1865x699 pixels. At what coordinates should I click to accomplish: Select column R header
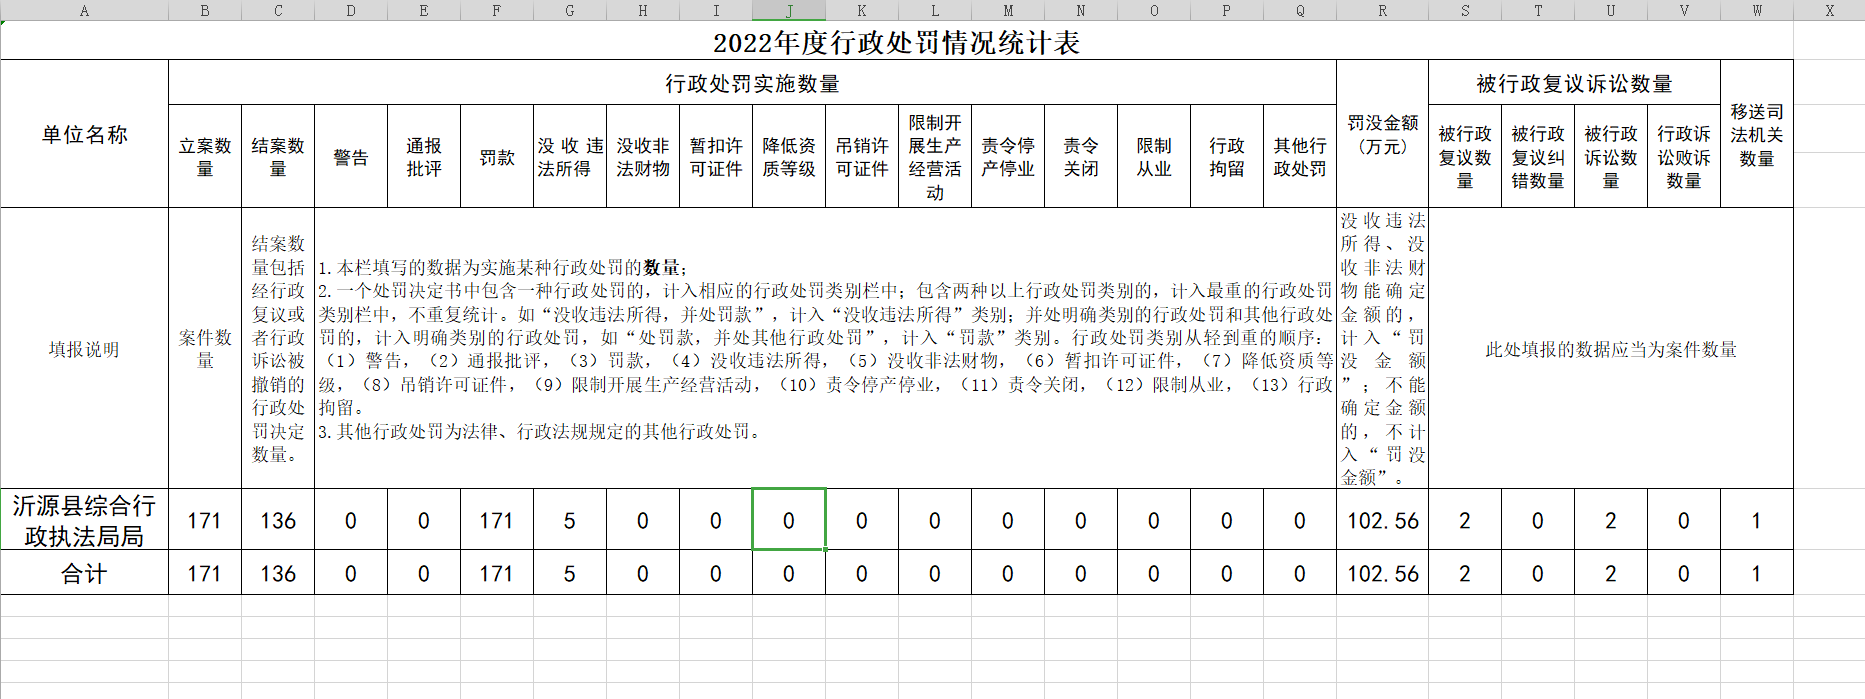click(1382, 11)
